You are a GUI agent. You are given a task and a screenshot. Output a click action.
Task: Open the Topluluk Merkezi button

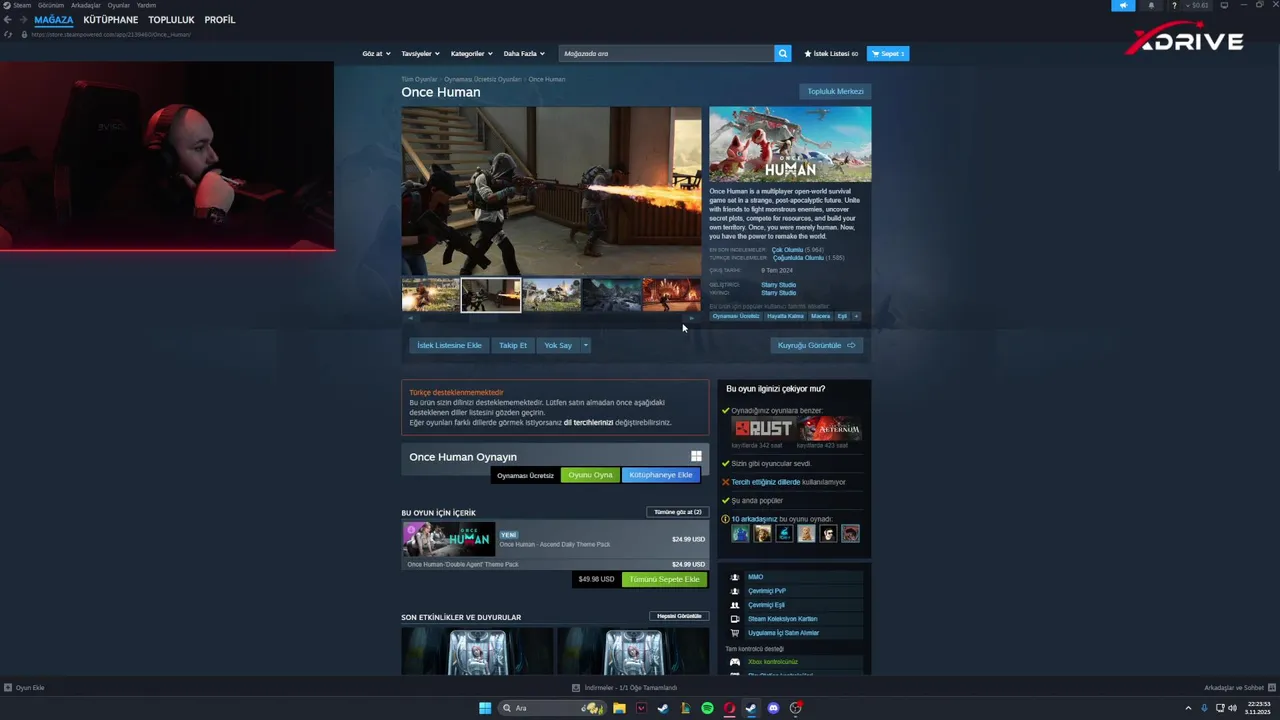835,91
